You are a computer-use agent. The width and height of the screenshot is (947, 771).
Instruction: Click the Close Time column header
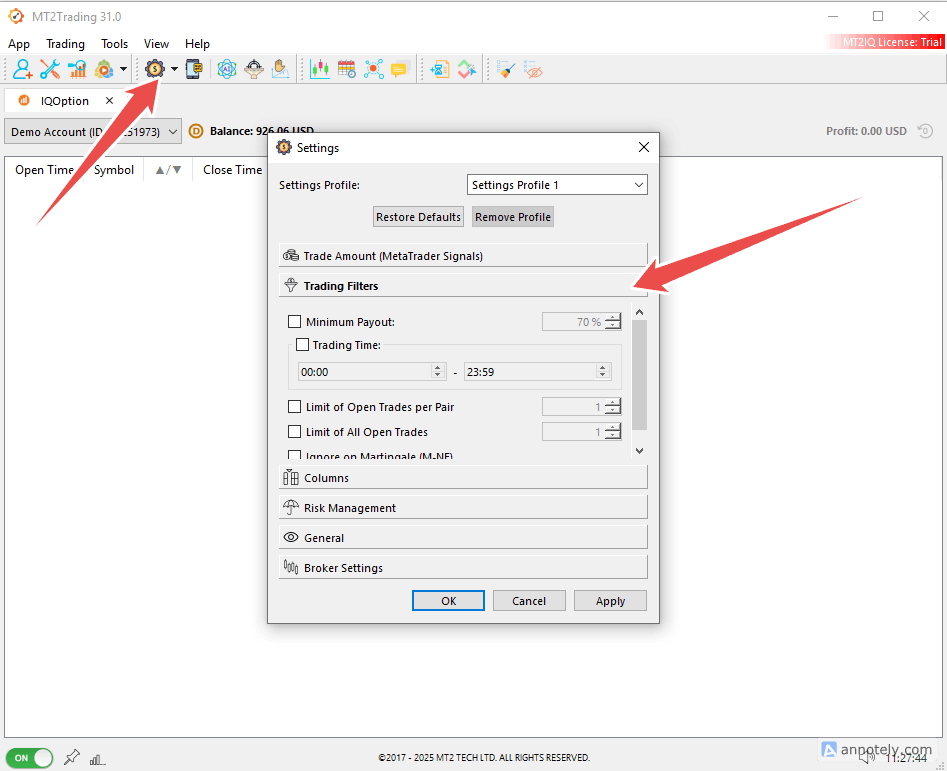[x=232, y=170]
